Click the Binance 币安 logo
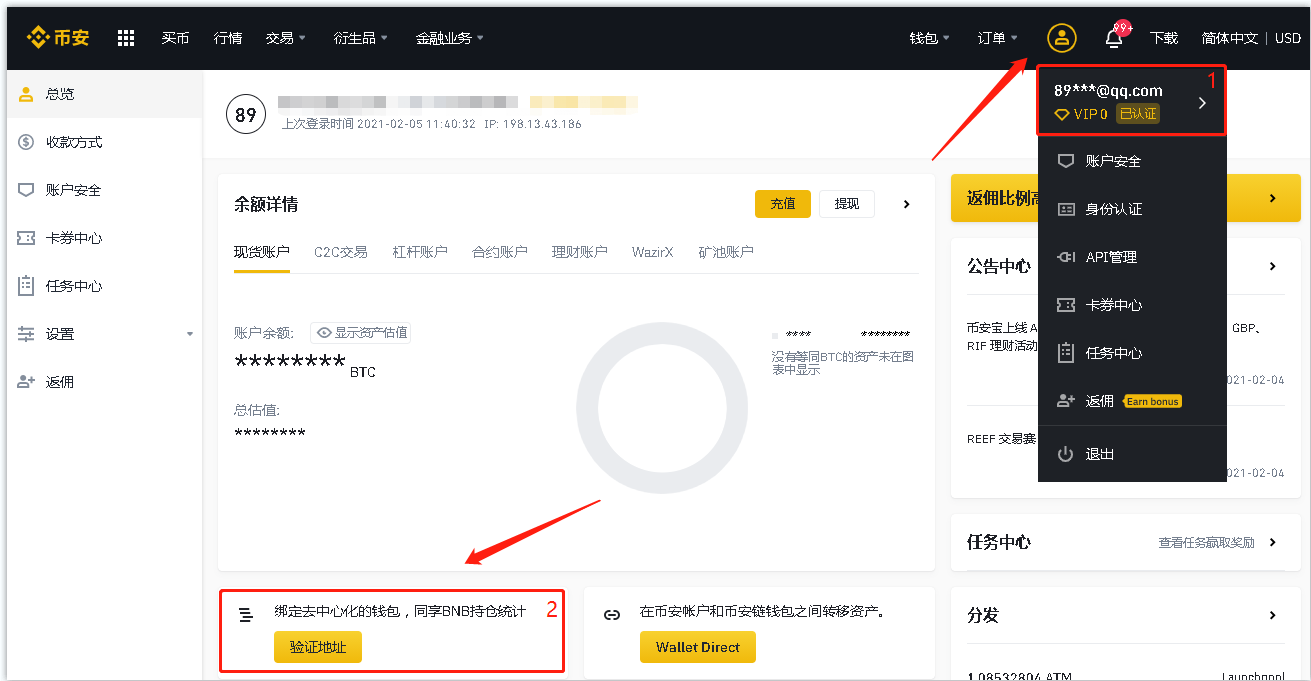The width and height of the screenshot is (1311, 681). pos(58,38)
